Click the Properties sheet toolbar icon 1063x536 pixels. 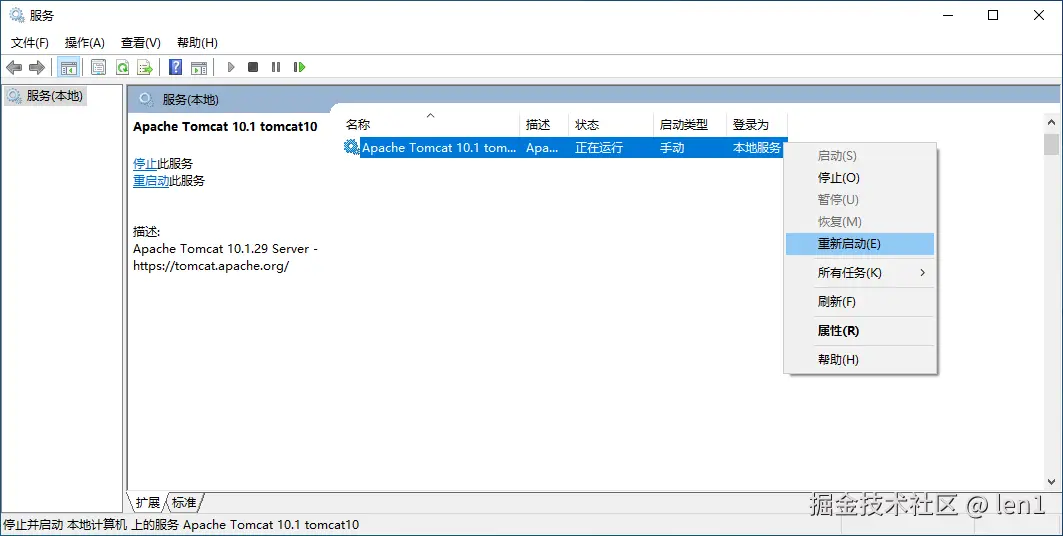[98, 67]
